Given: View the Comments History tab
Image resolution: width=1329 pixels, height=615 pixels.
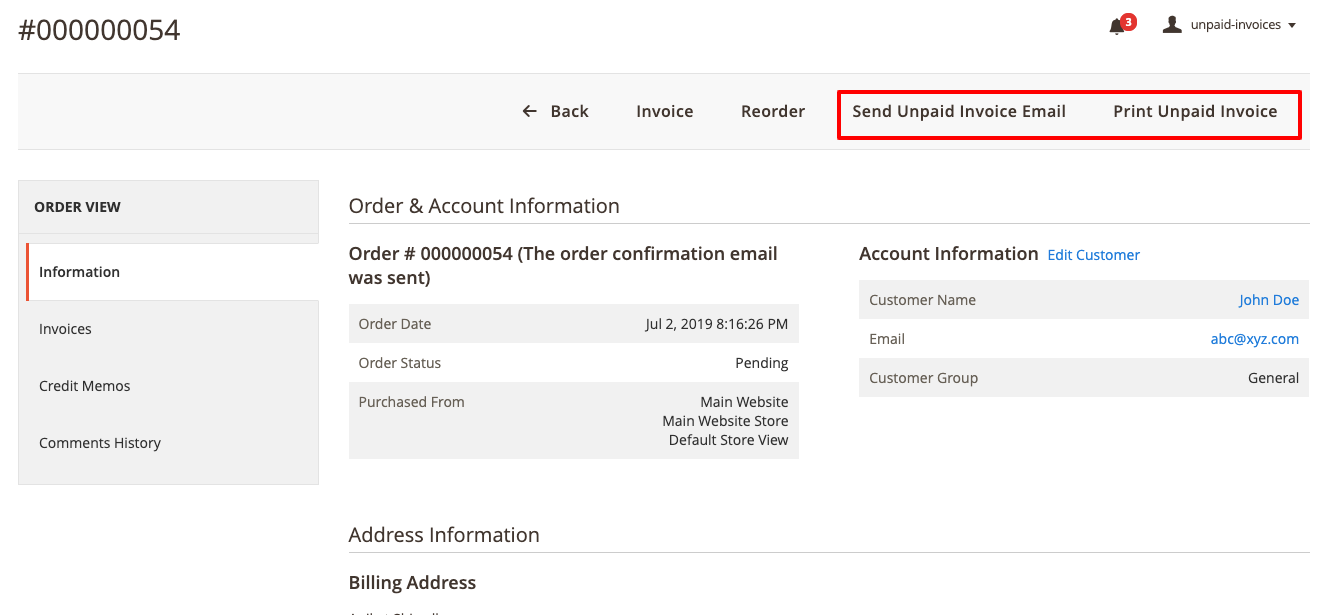Looking at the screenshot, I should click(x=100, y=442).
